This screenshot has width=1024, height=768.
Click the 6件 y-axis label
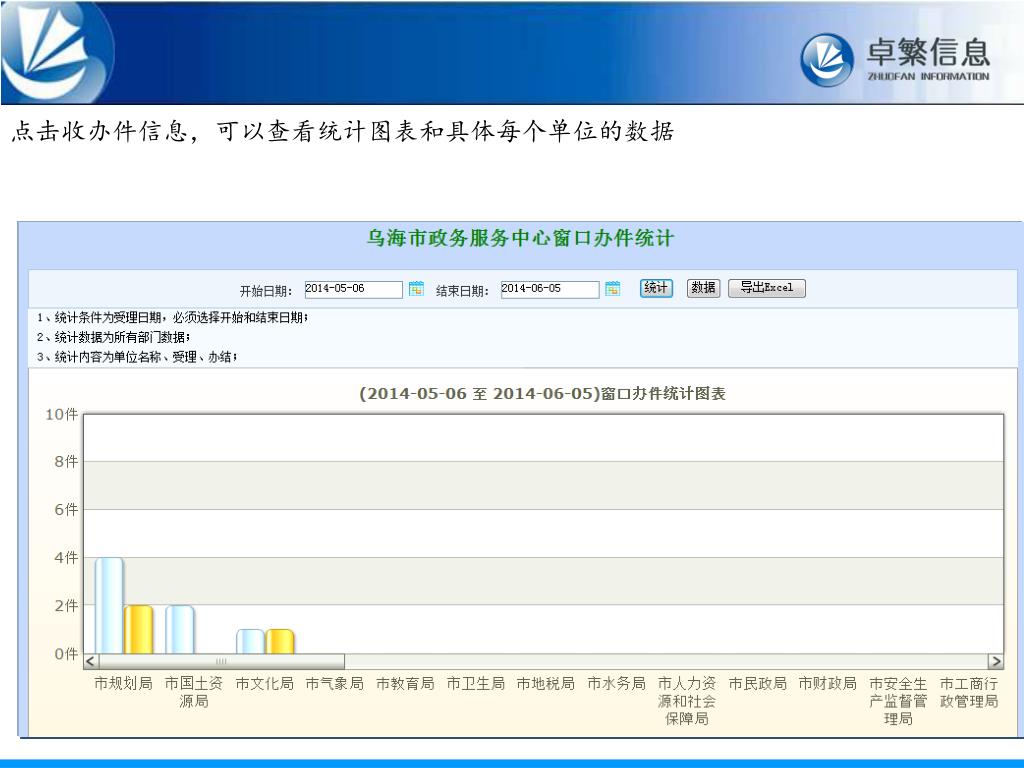[66, 509]
